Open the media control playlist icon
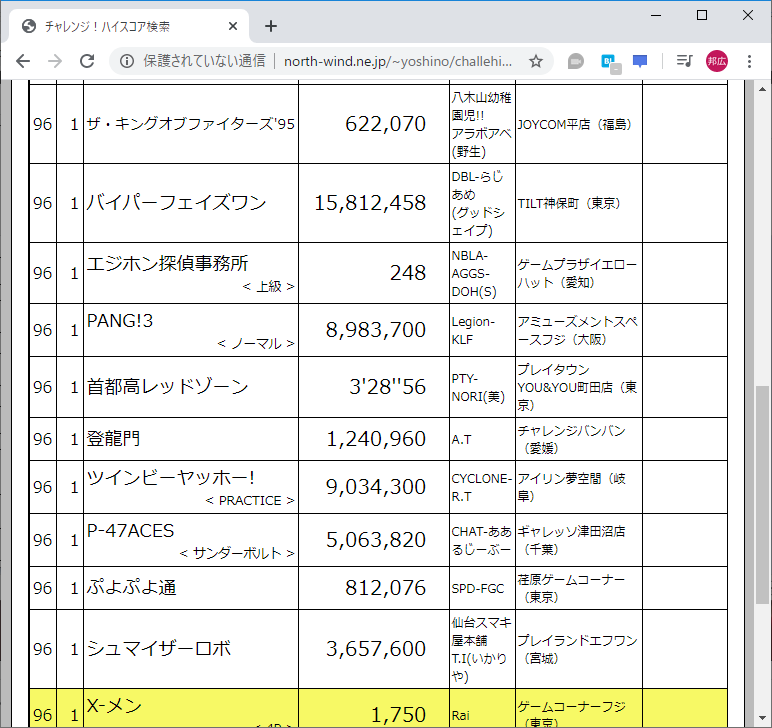The height and width of the screenshot is (728, 772). pyautogui.click(x=684, y=61)
